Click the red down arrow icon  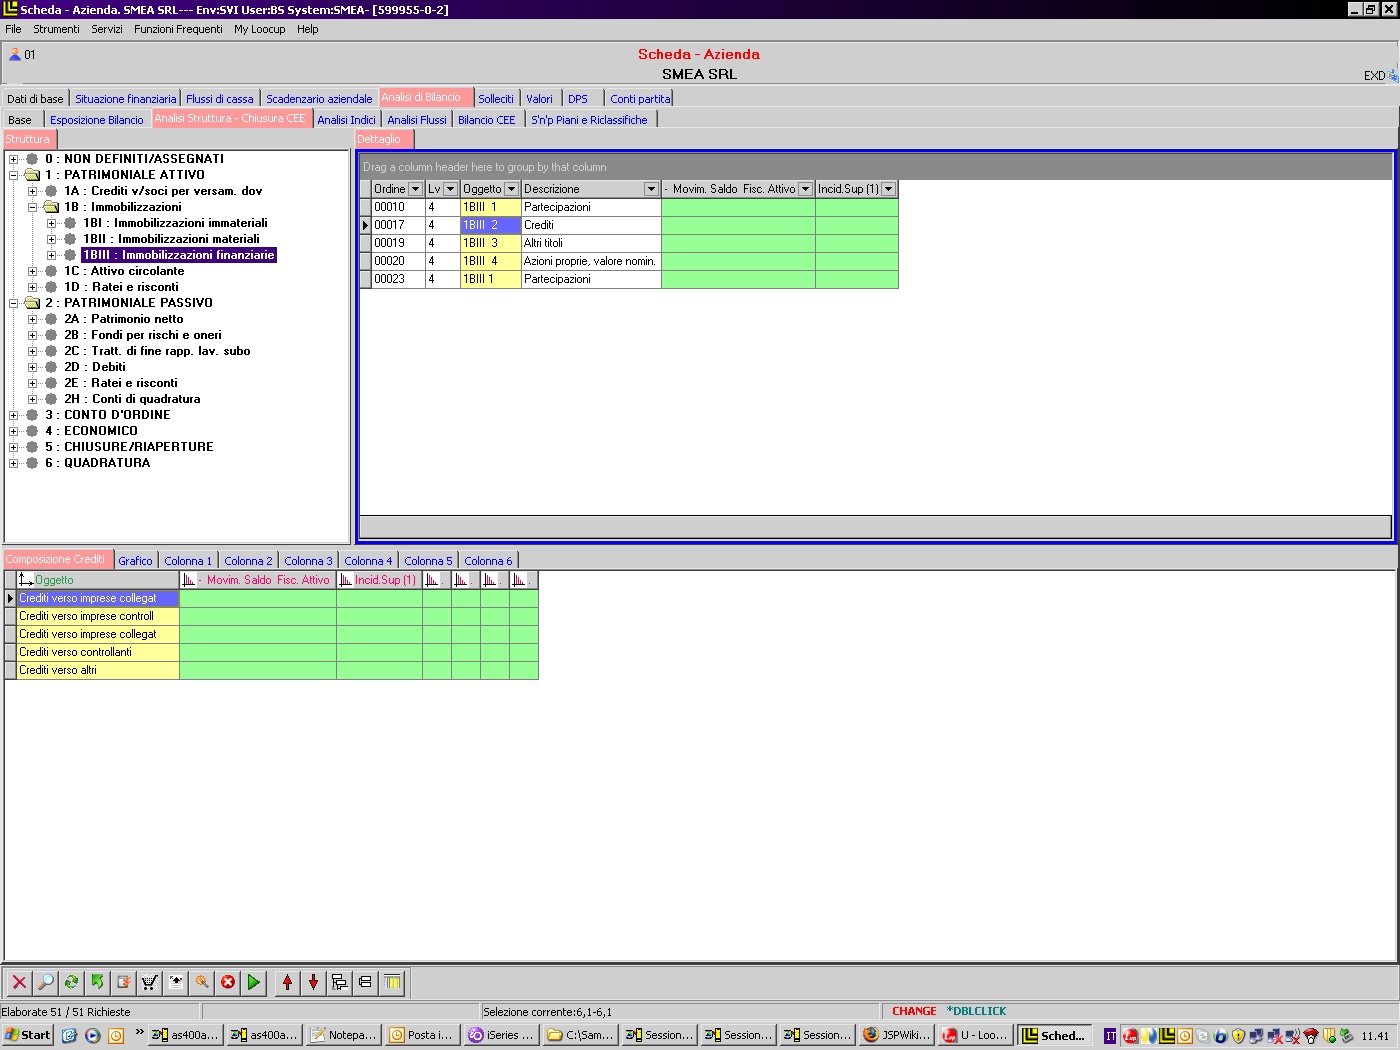(x=313, y=982)
